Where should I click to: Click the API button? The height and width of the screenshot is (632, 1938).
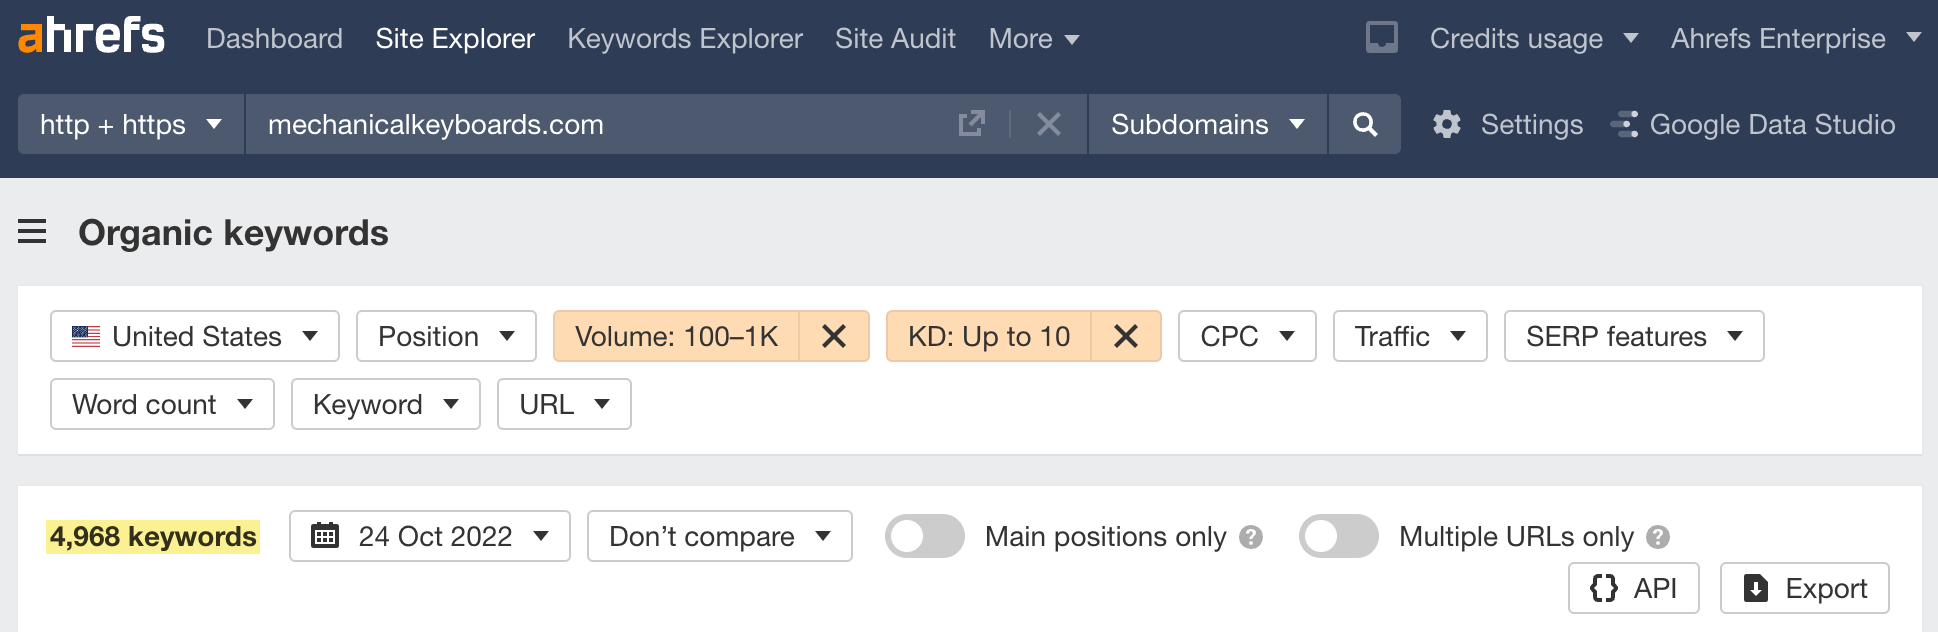pyautogui.click(x=1634, y=588)
